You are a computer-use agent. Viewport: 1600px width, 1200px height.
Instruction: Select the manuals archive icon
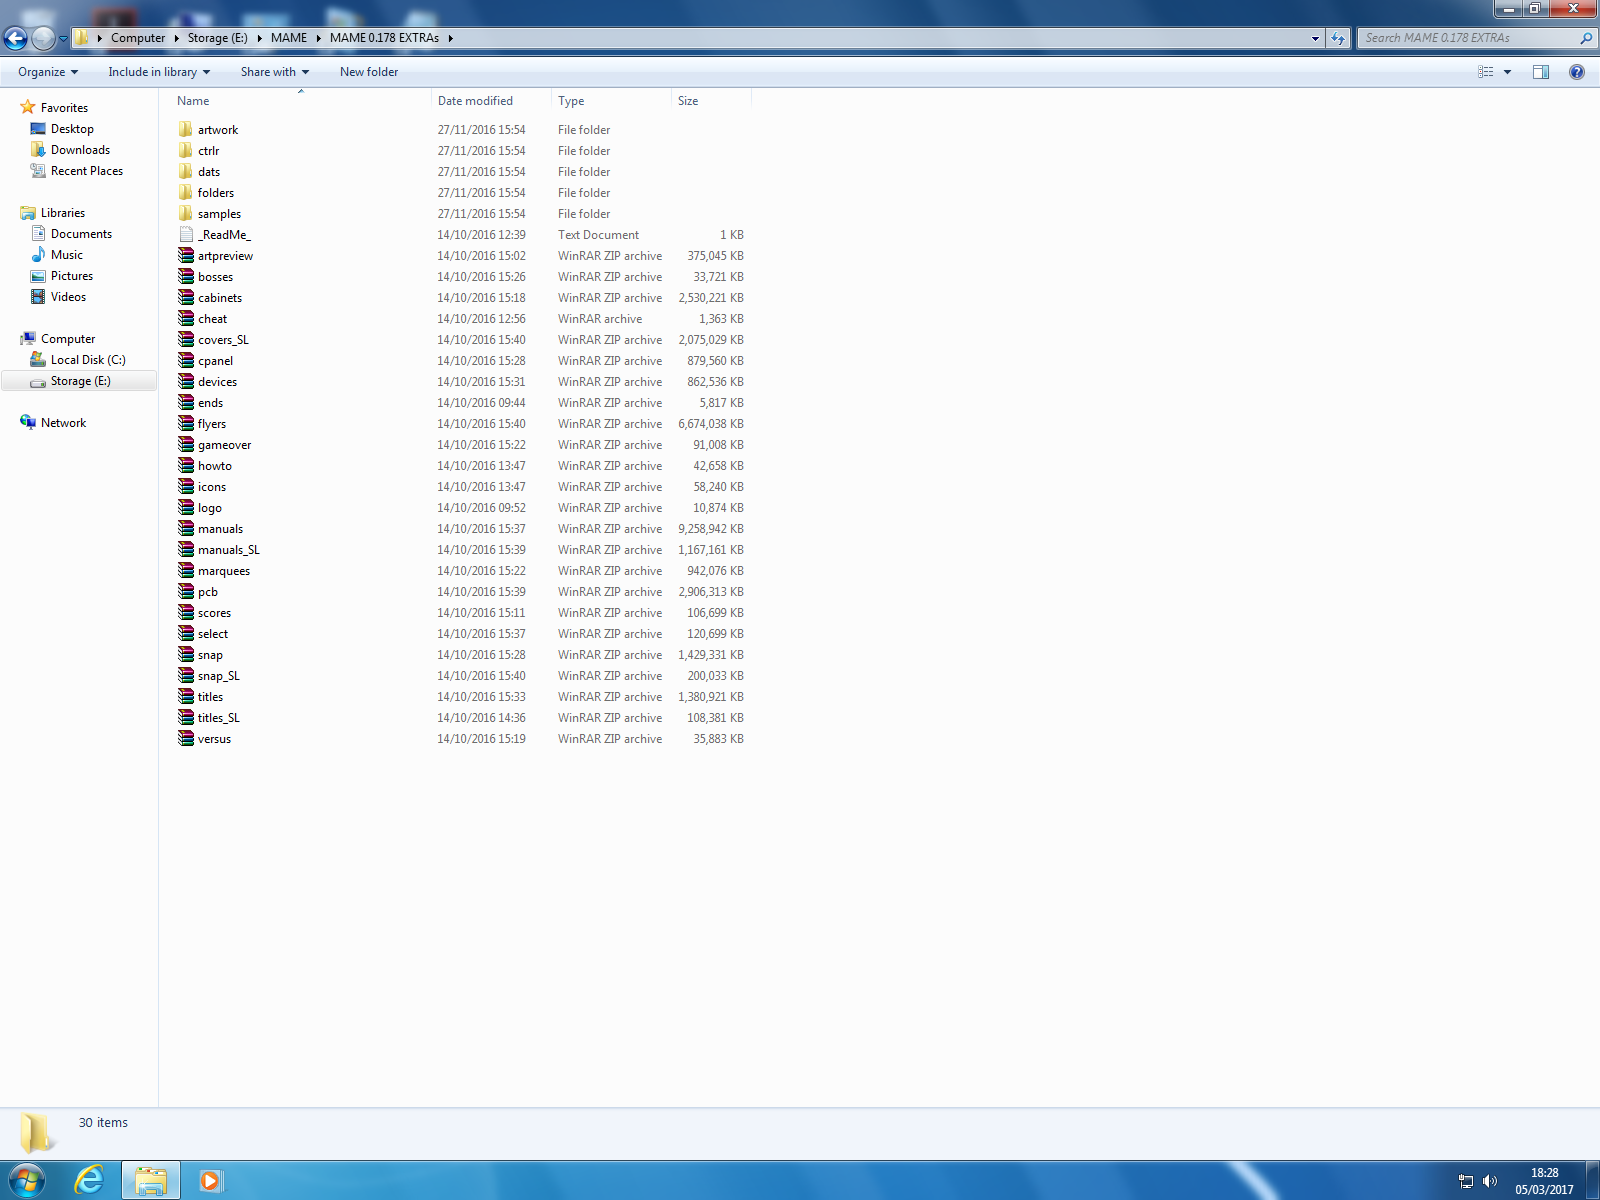[x=186, y=529]
